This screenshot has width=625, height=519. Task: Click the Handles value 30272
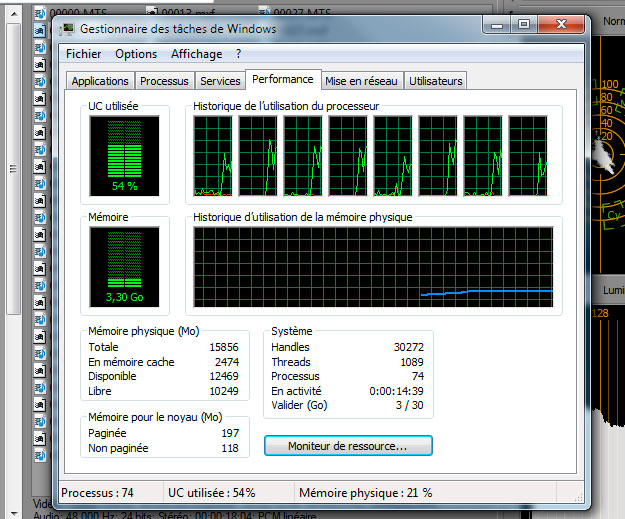click(x=409, y=347)
